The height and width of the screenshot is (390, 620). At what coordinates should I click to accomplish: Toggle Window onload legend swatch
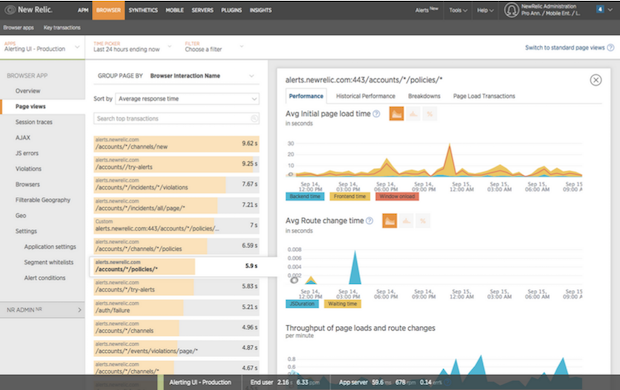tap(397, 197)
